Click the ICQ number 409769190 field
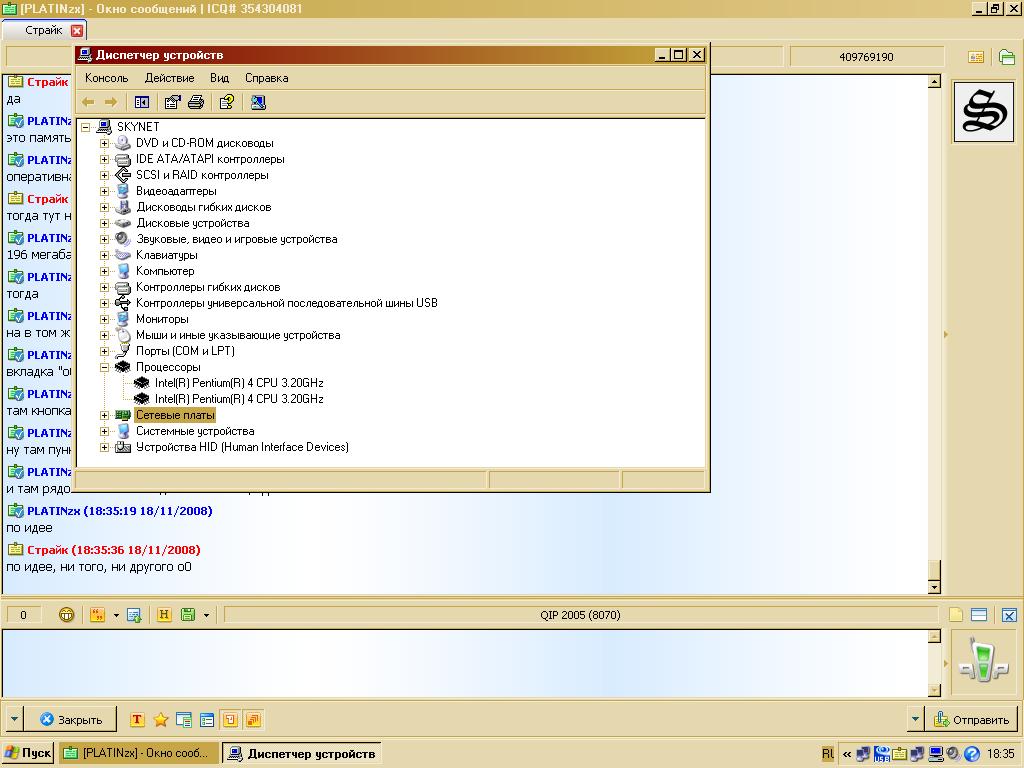The image size is (1024, 768). [866, 57]
